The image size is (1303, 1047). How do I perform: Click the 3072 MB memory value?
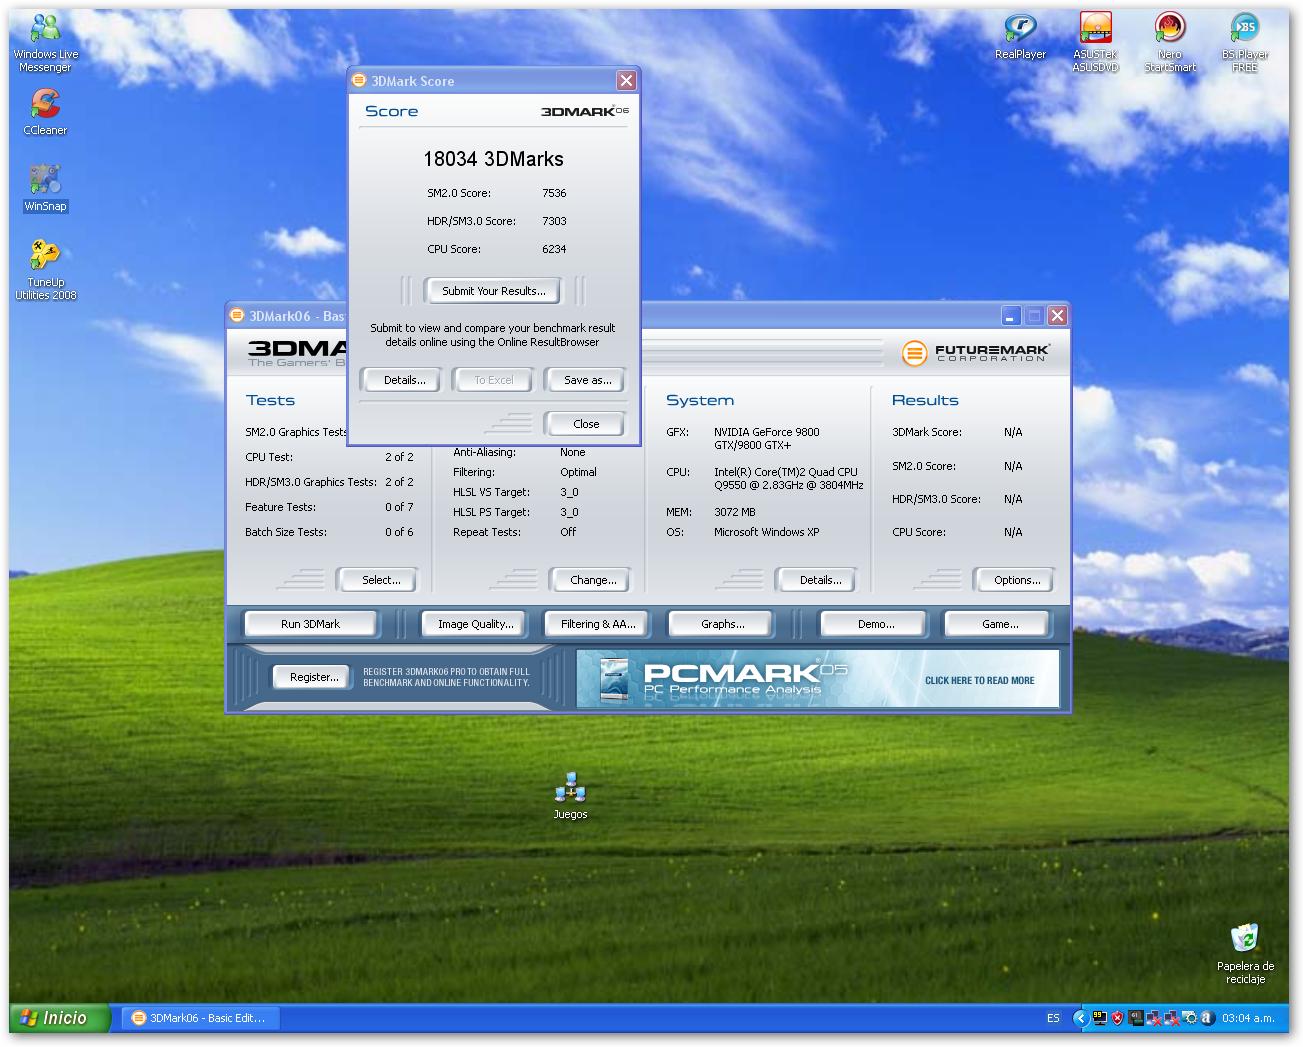pyautogui.click(x=734, y=512)
